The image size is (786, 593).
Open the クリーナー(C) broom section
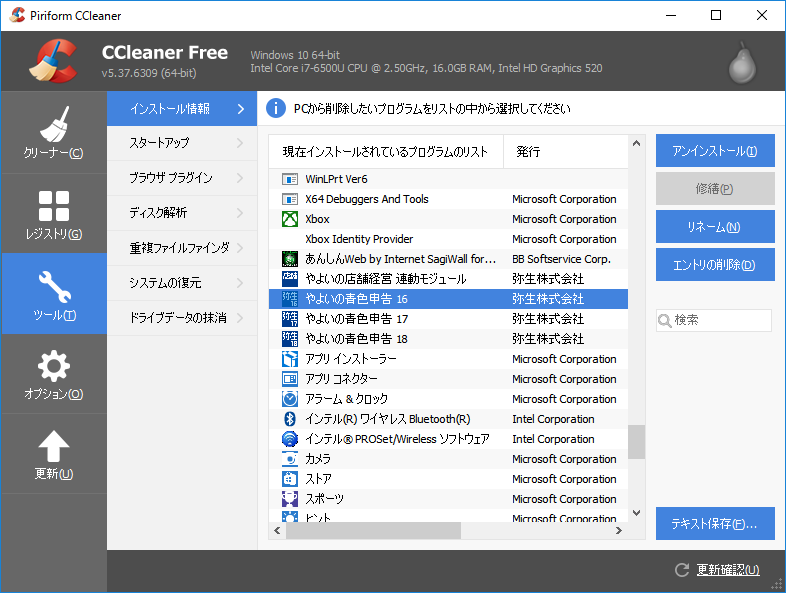(x=54, y=133)
